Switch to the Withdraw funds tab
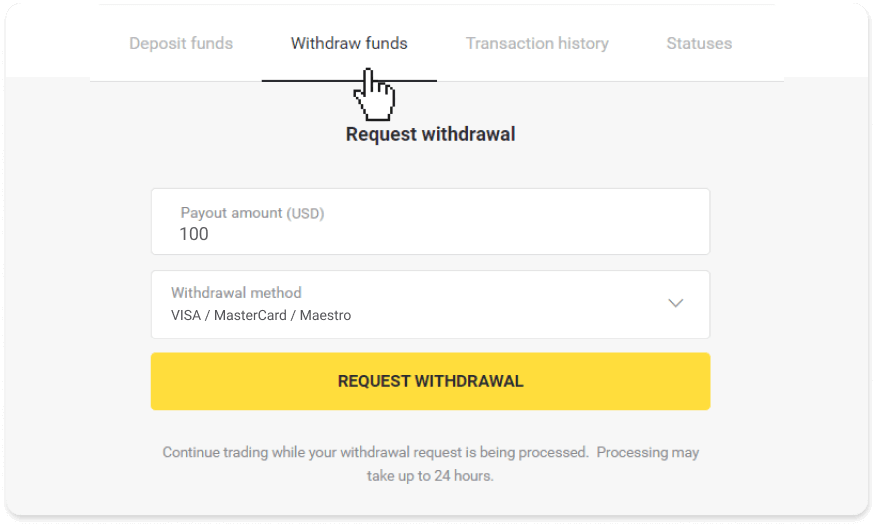Screen dimensions: 876x526 [x=349, y=44]
